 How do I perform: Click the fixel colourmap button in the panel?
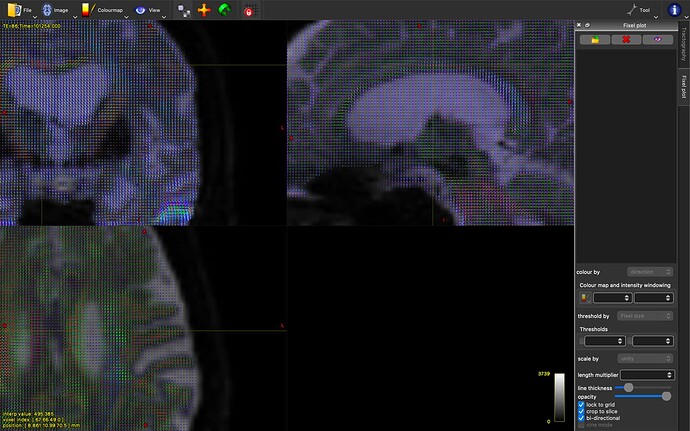pyautogui.click(x=584, y=298)
